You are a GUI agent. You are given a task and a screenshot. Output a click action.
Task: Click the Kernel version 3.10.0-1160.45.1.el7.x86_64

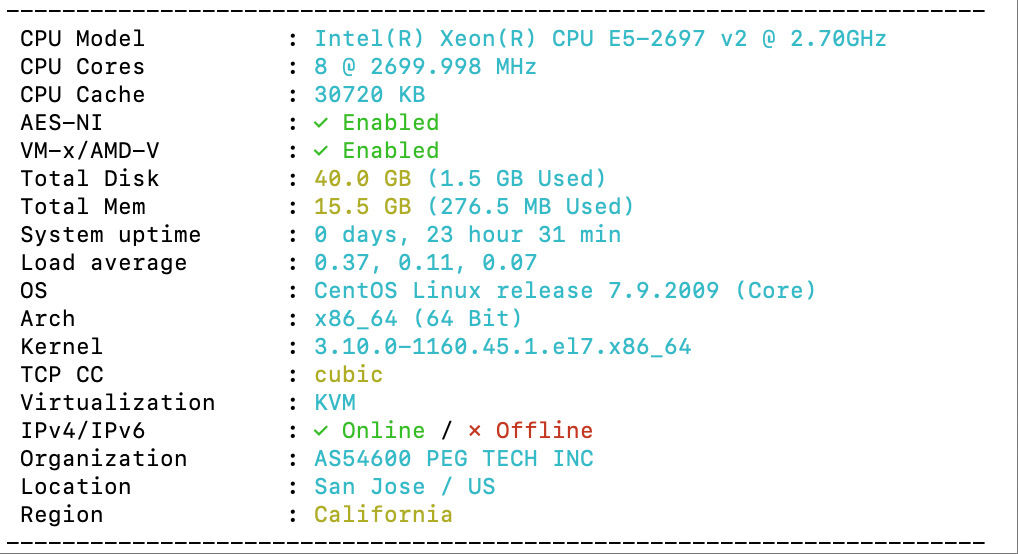[x=503, y=347]
